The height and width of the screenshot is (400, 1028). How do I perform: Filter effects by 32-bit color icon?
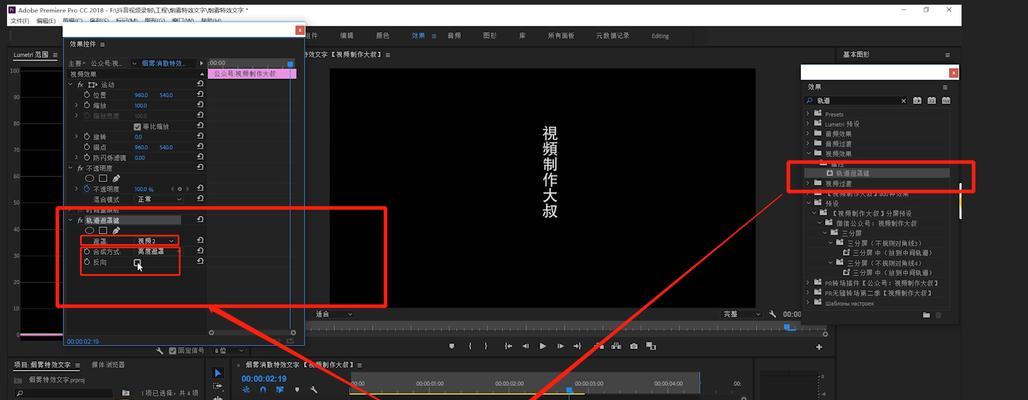point(932,101)
